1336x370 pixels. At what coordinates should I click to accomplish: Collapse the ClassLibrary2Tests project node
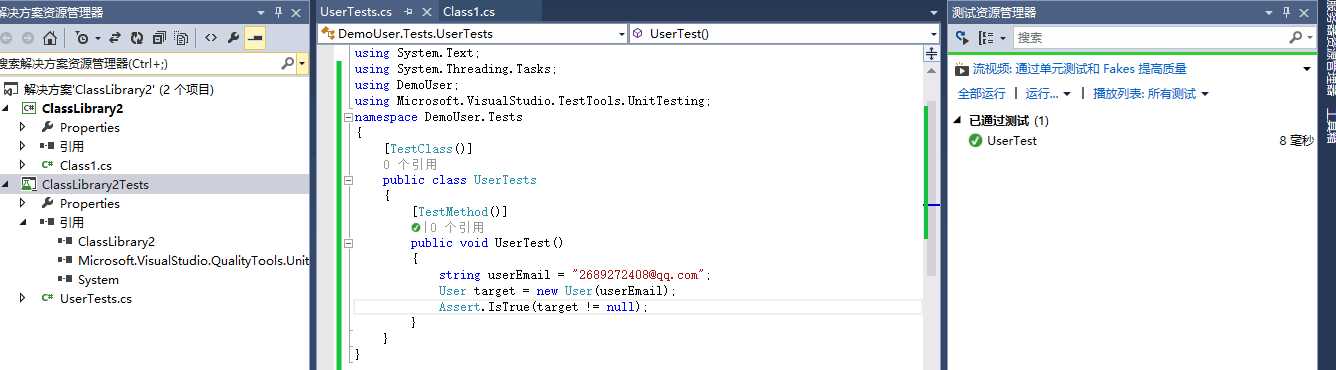point(6,184)
